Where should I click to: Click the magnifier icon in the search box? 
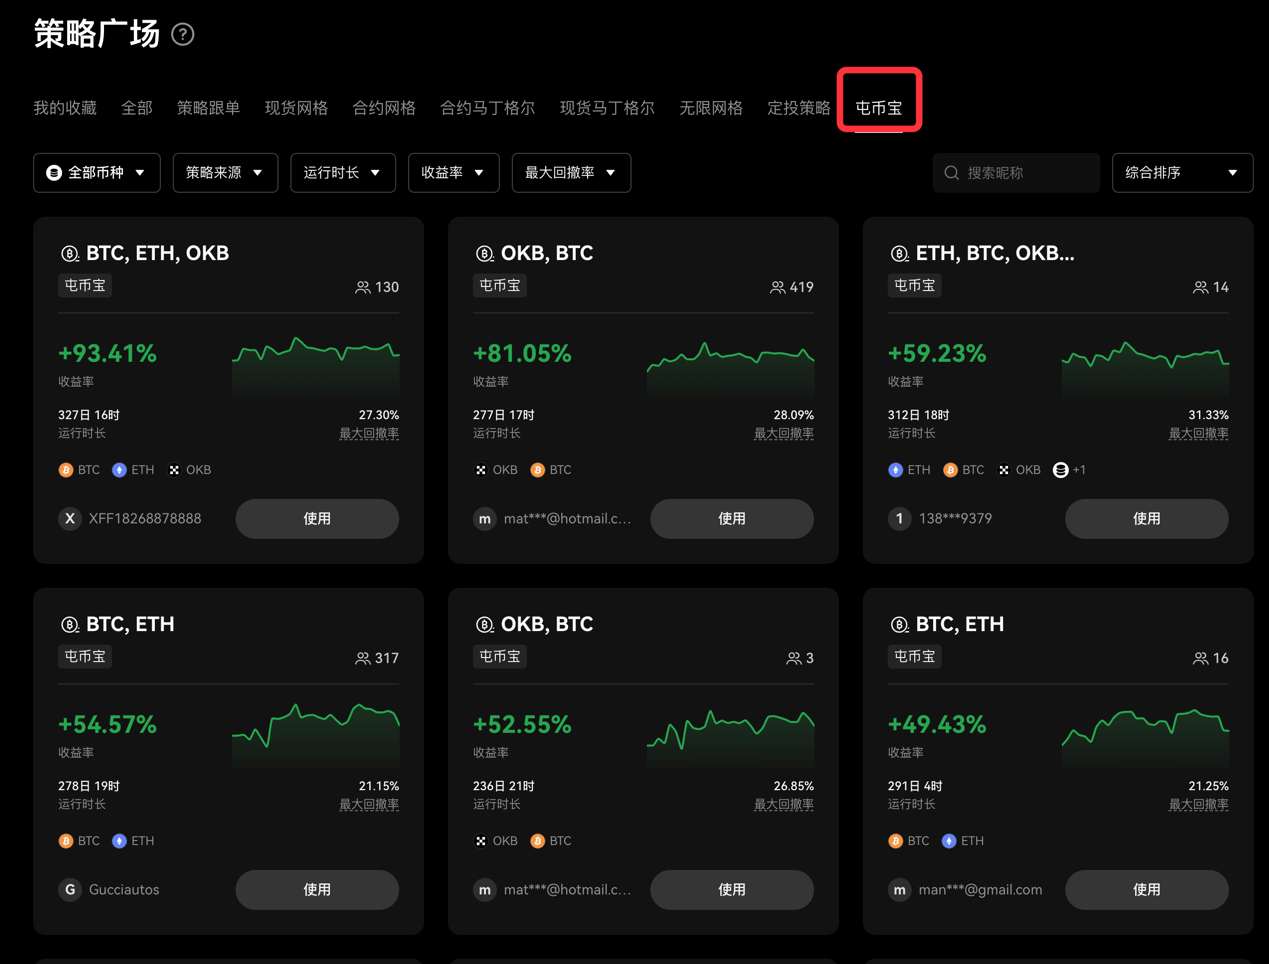pos(952,173)
